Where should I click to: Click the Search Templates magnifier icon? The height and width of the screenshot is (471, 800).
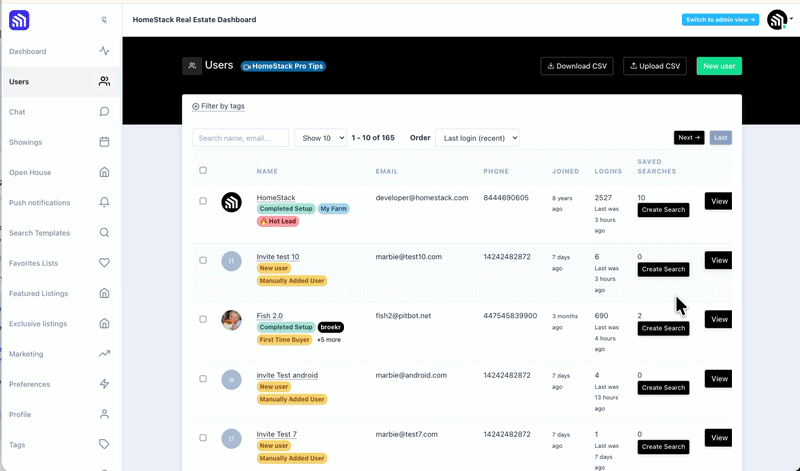point(104,233)
